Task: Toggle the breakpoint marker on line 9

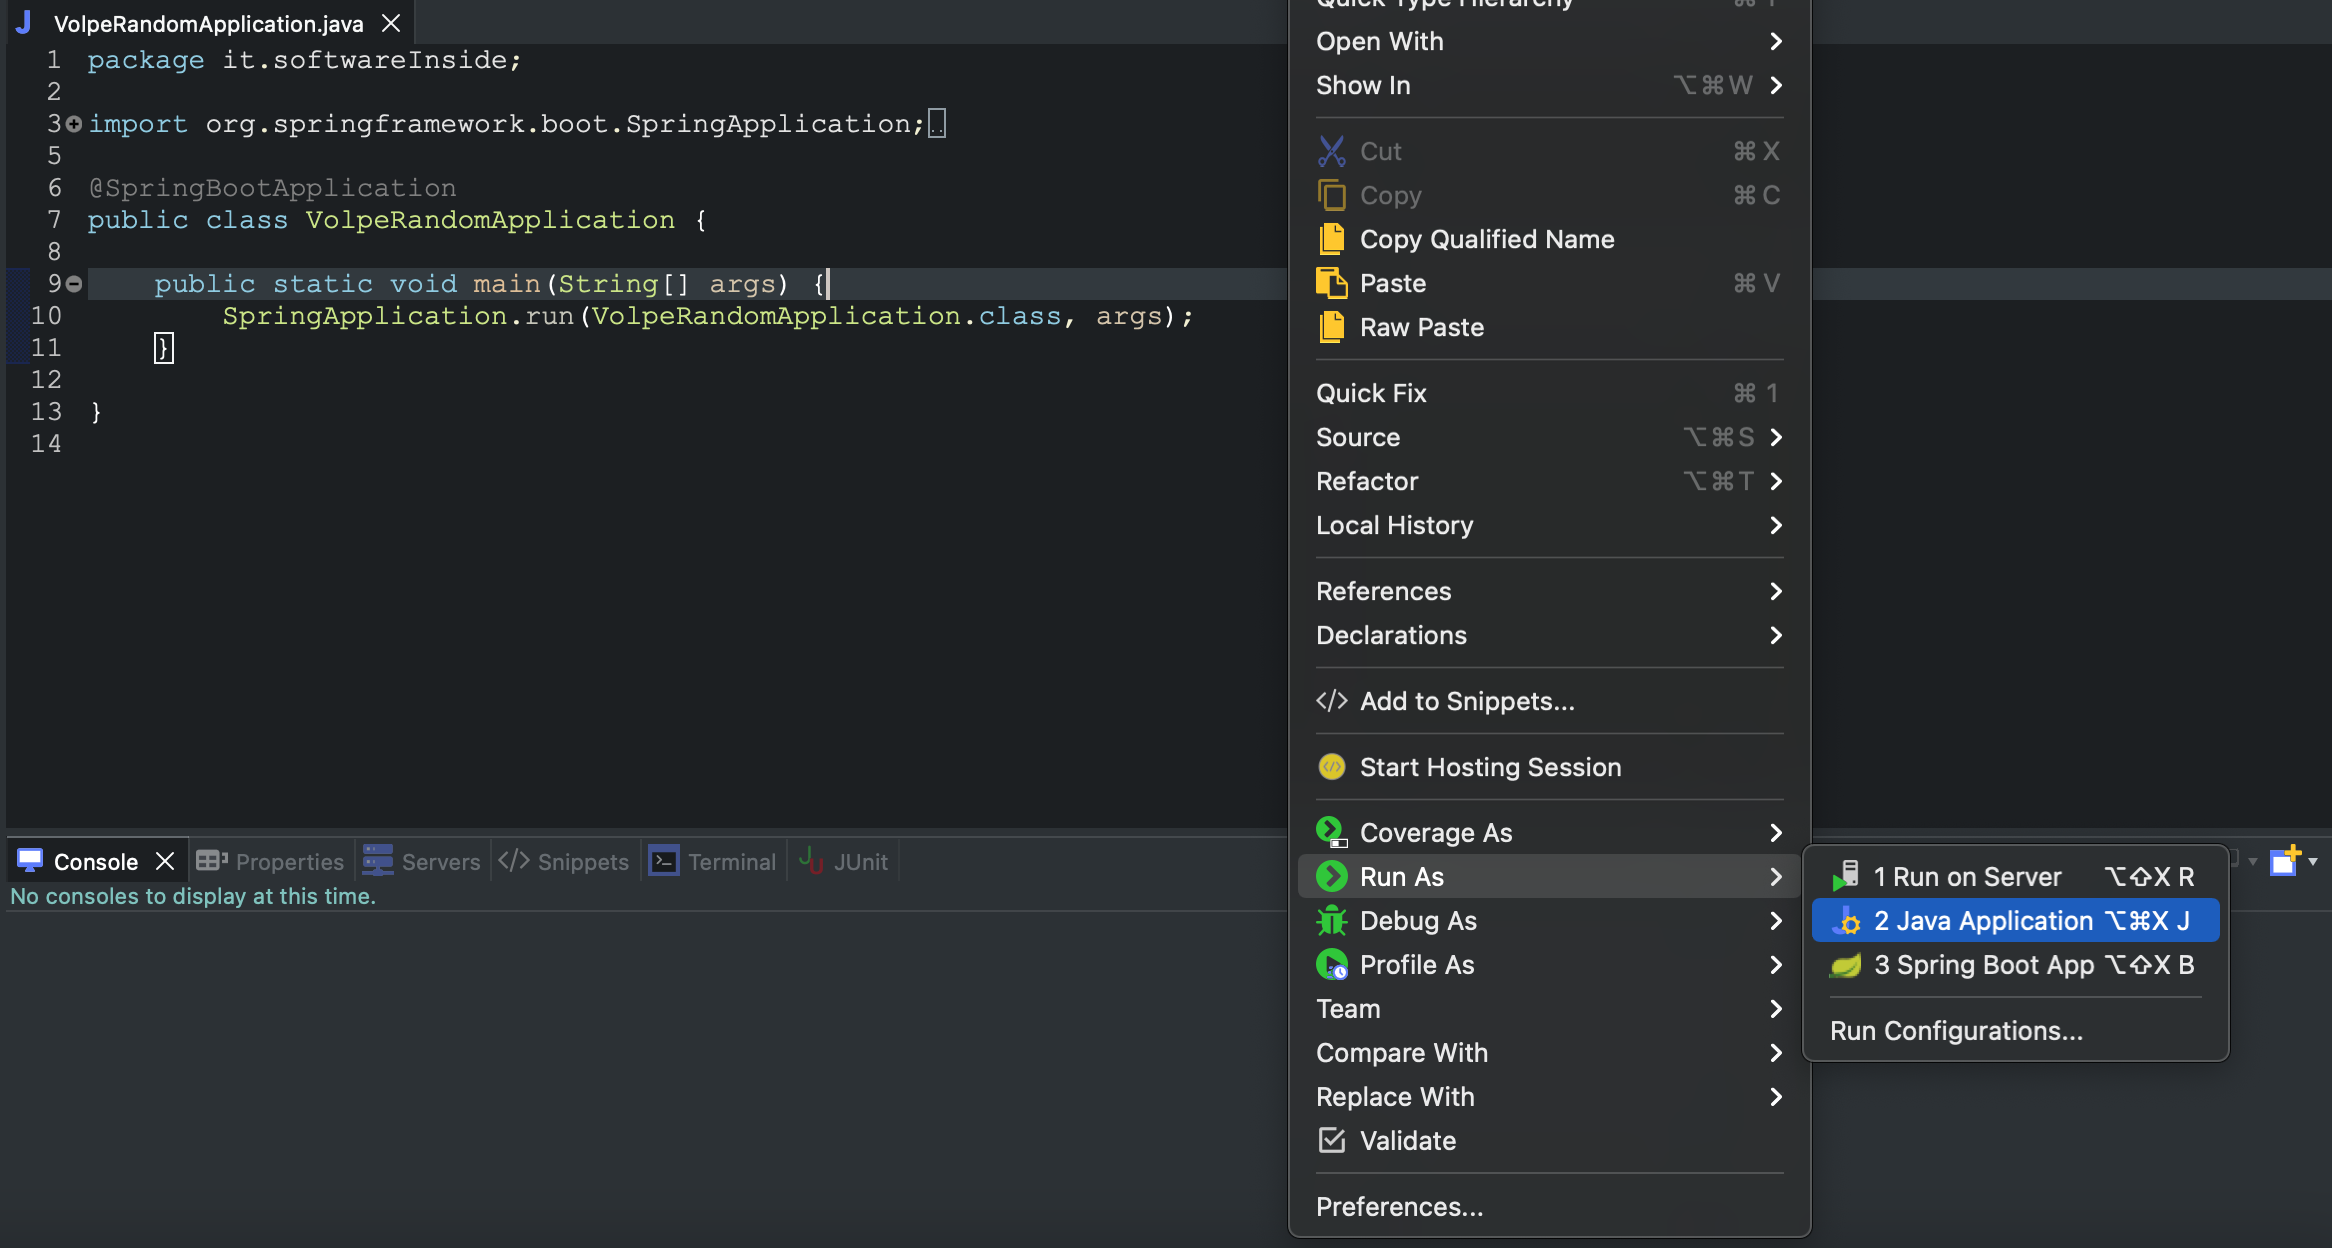Action: tap(74, 284)
